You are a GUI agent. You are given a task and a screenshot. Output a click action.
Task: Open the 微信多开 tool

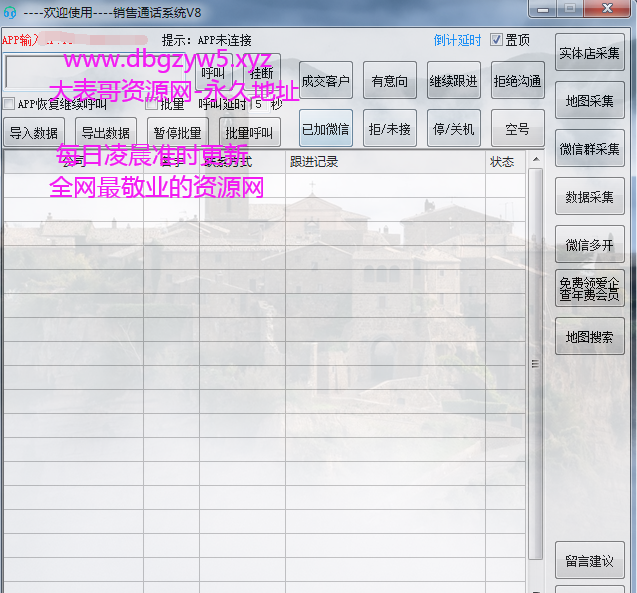click(589, 245)
